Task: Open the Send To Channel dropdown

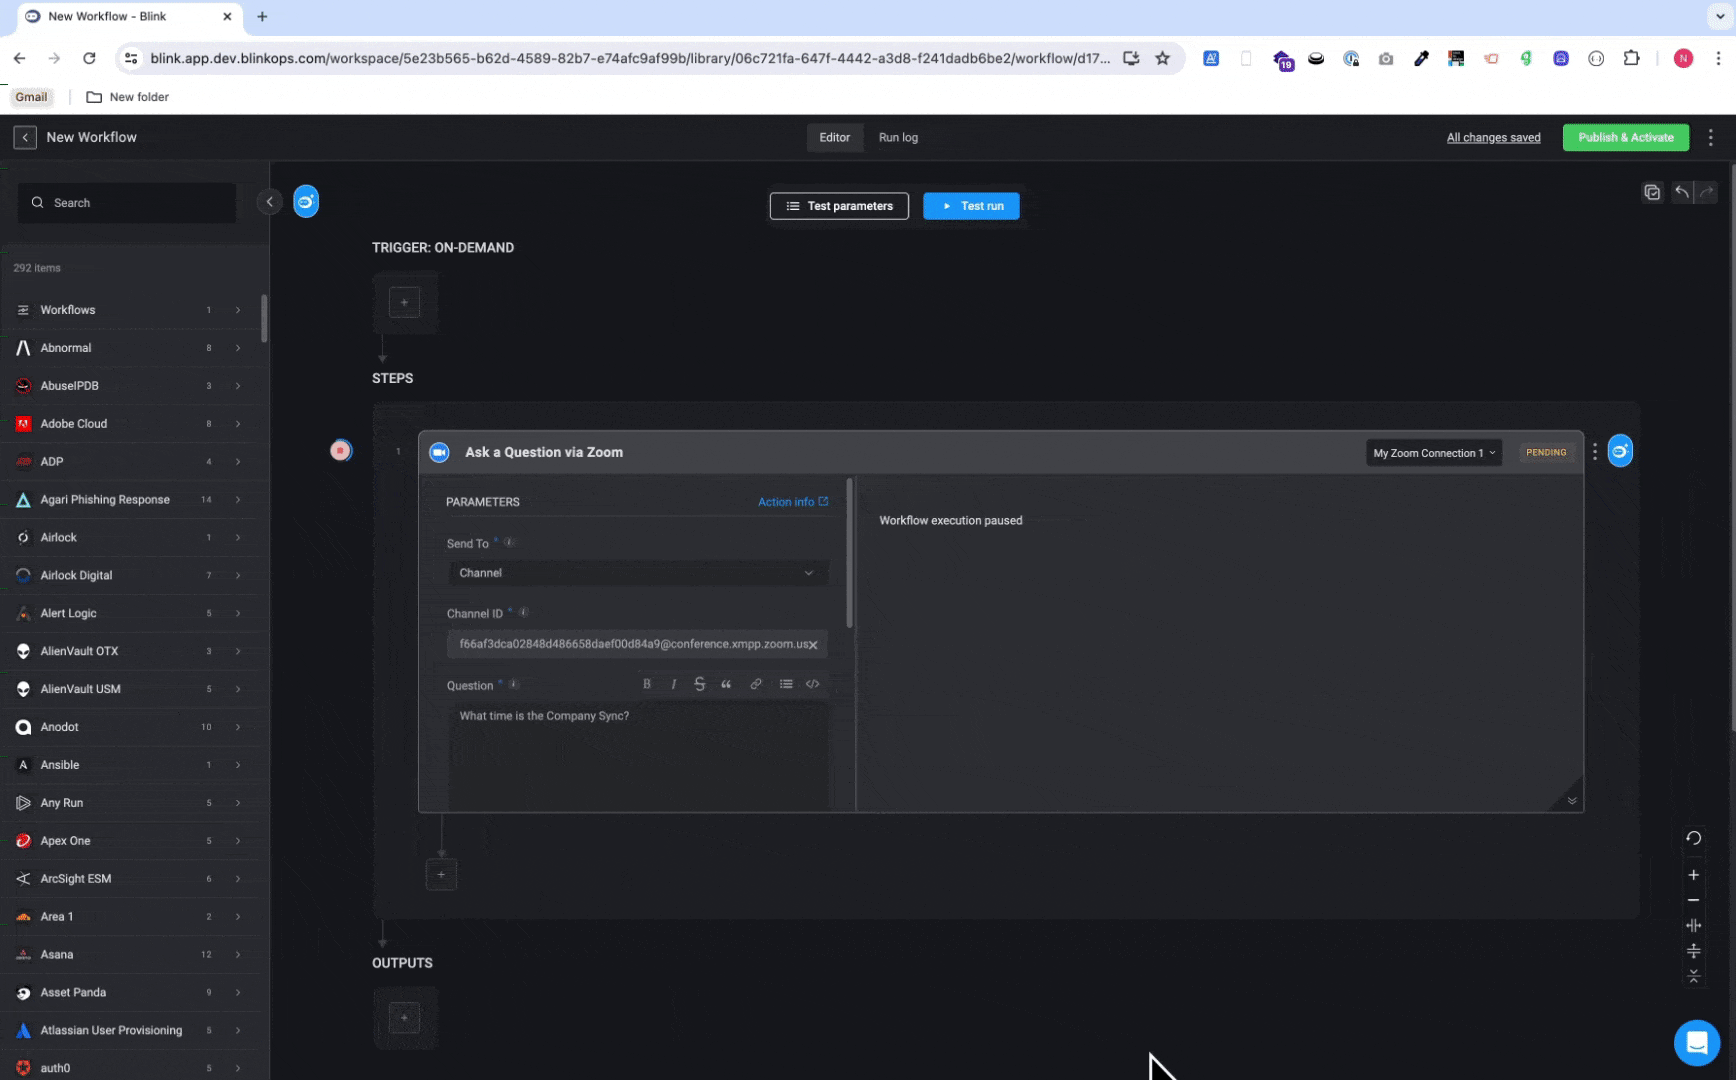Action: pyautogui.click(x=637, y=573)
